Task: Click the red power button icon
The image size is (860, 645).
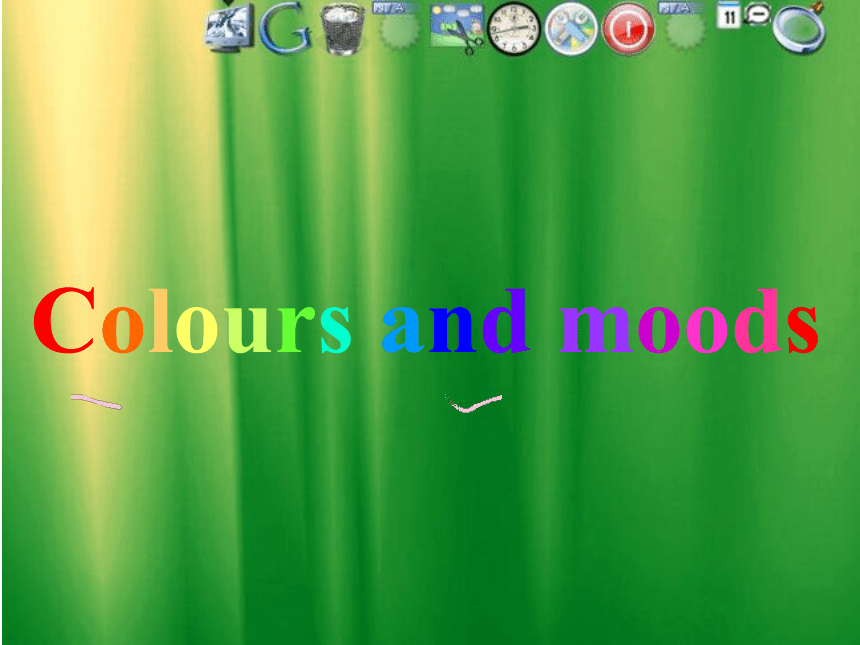Action: pos(628,29)
